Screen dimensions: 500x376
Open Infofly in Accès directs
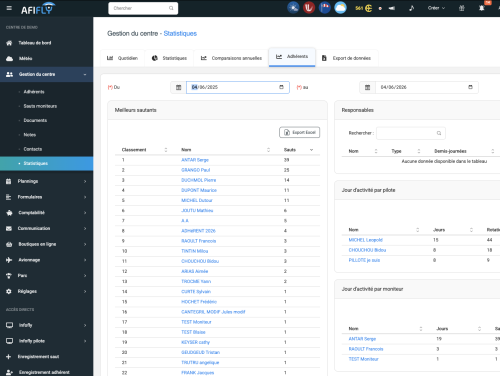click(47, 325)
